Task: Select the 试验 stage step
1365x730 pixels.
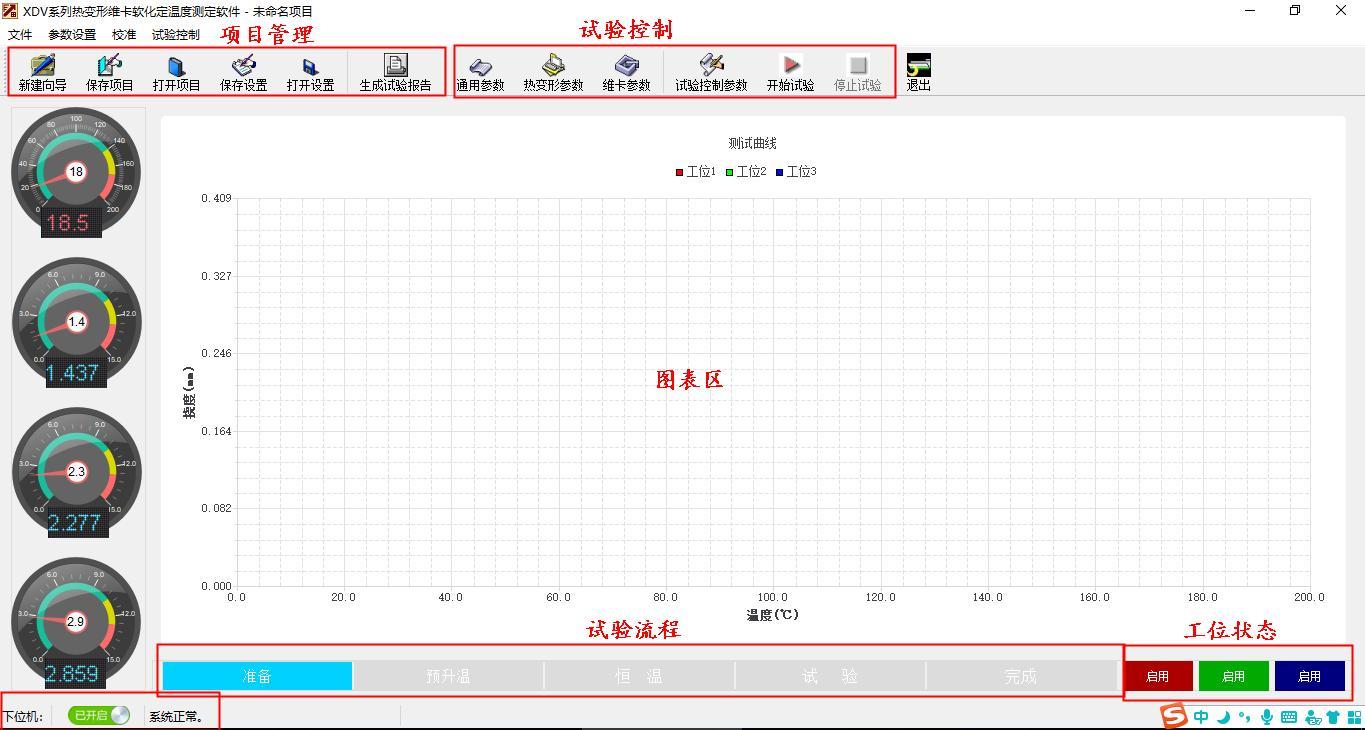Action: (x=830, y=676)
